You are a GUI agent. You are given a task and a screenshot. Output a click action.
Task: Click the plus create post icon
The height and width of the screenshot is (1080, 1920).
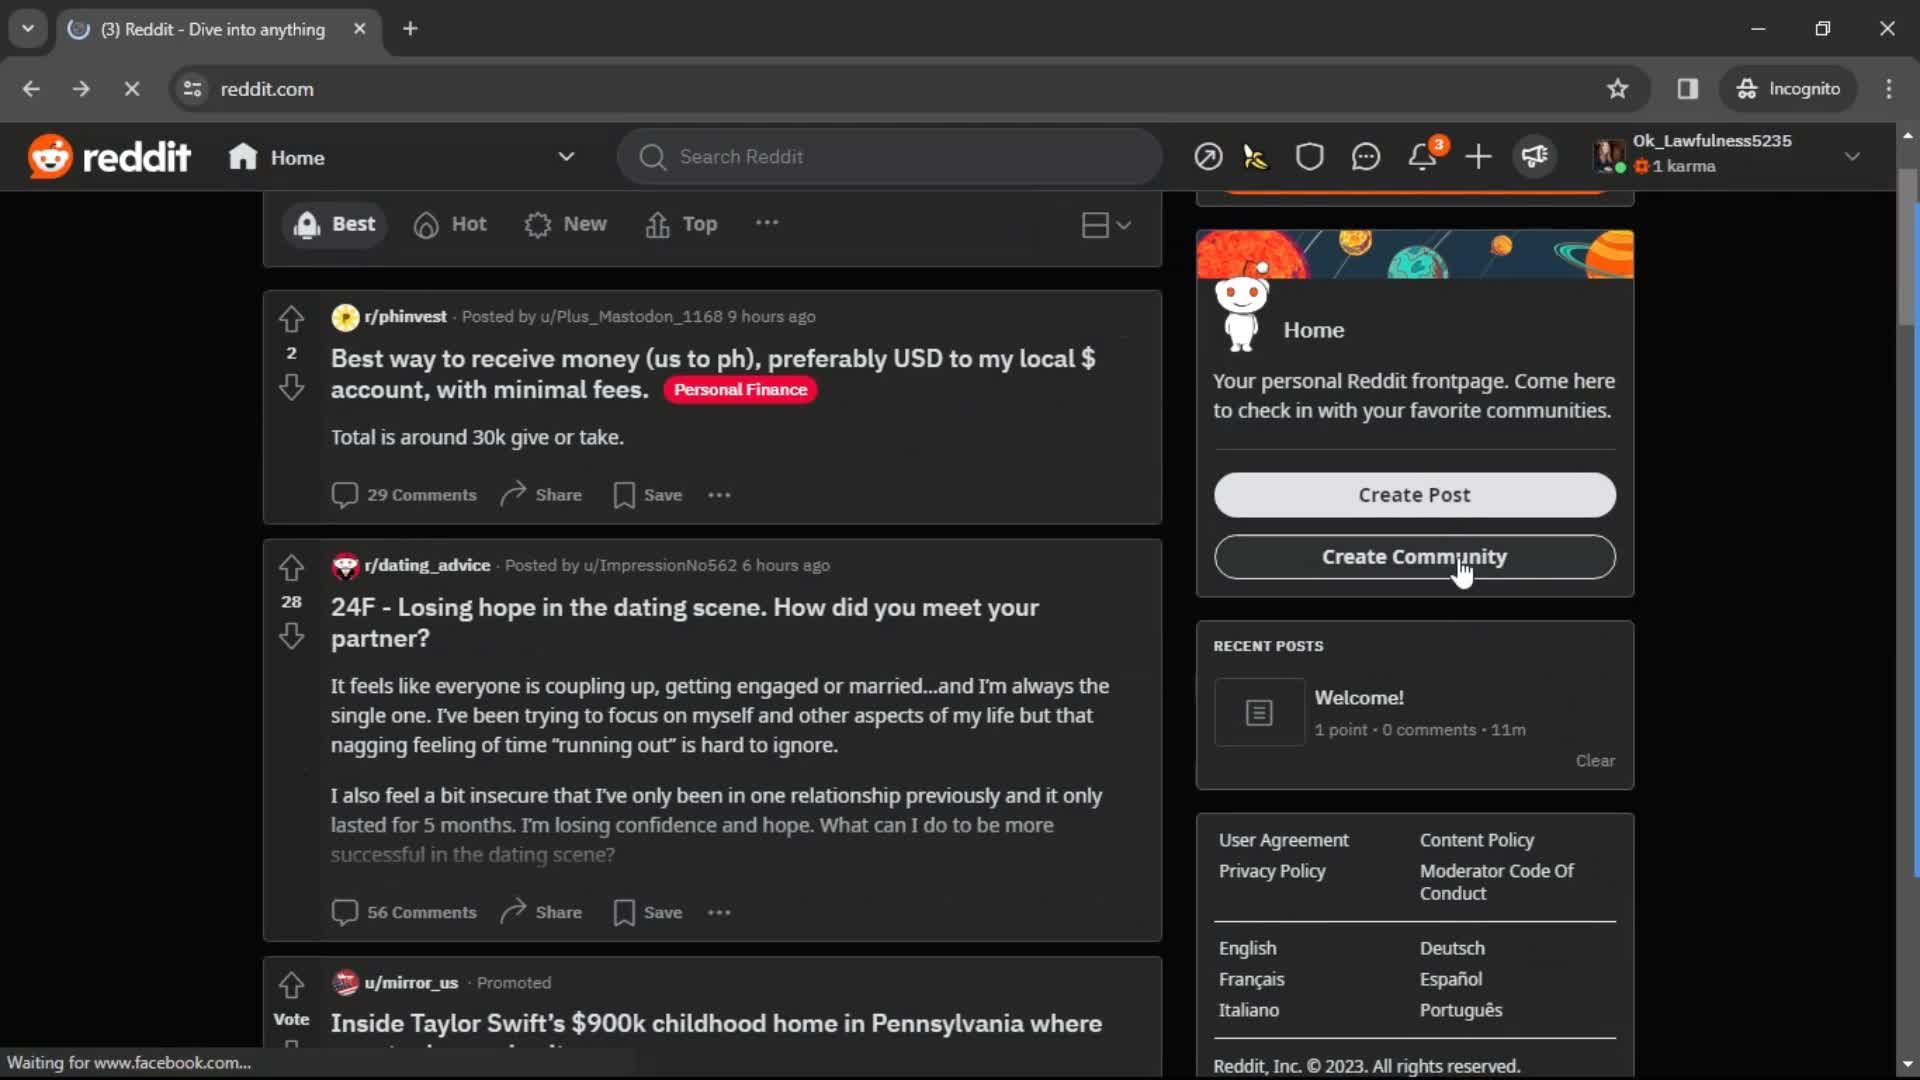1478,157
